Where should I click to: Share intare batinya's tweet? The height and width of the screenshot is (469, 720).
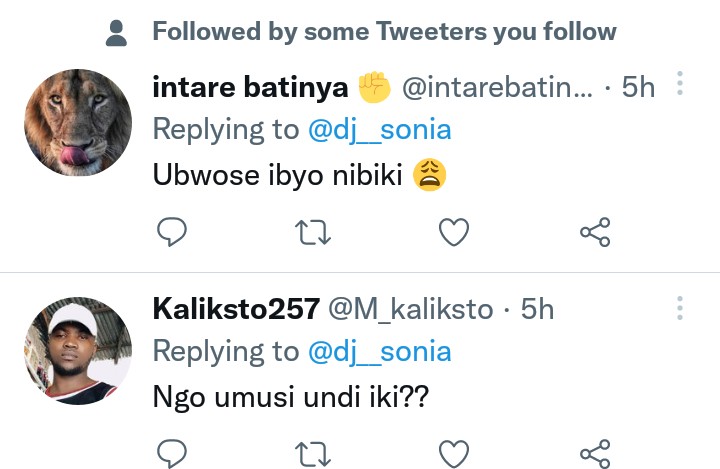595,233
